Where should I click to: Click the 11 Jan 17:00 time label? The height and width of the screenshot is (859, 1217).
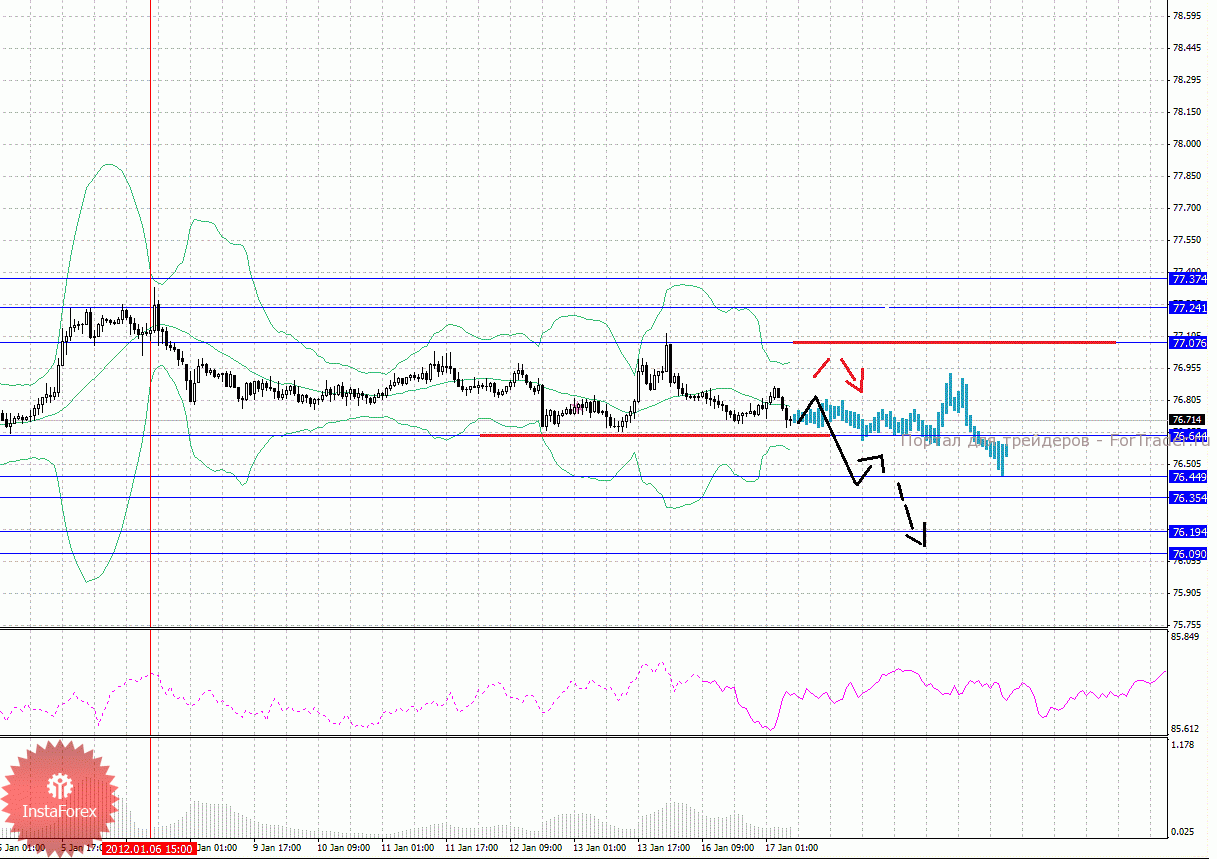click(x=470, y=848)
